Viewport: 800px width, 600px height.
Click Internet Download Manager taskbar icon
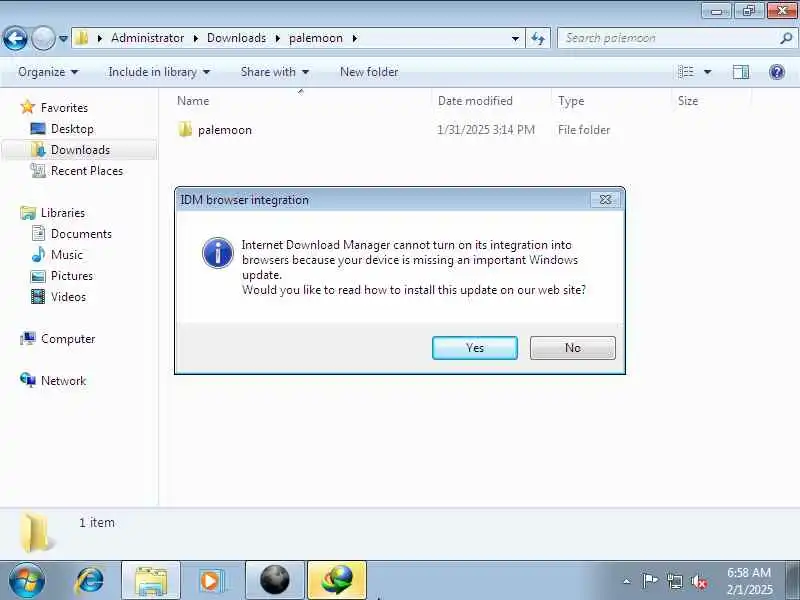pyautogui.click(x=337, y=581)
